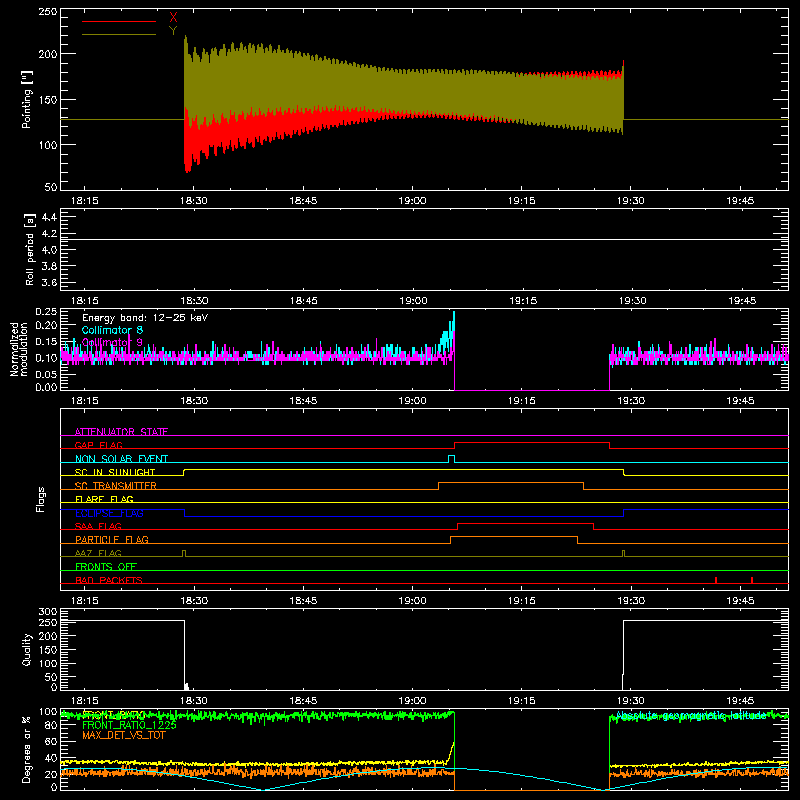Screen dimensions: 800x800
Task: Select the cyan 'Collimator 8' legend entry
Action: [112, 330]
